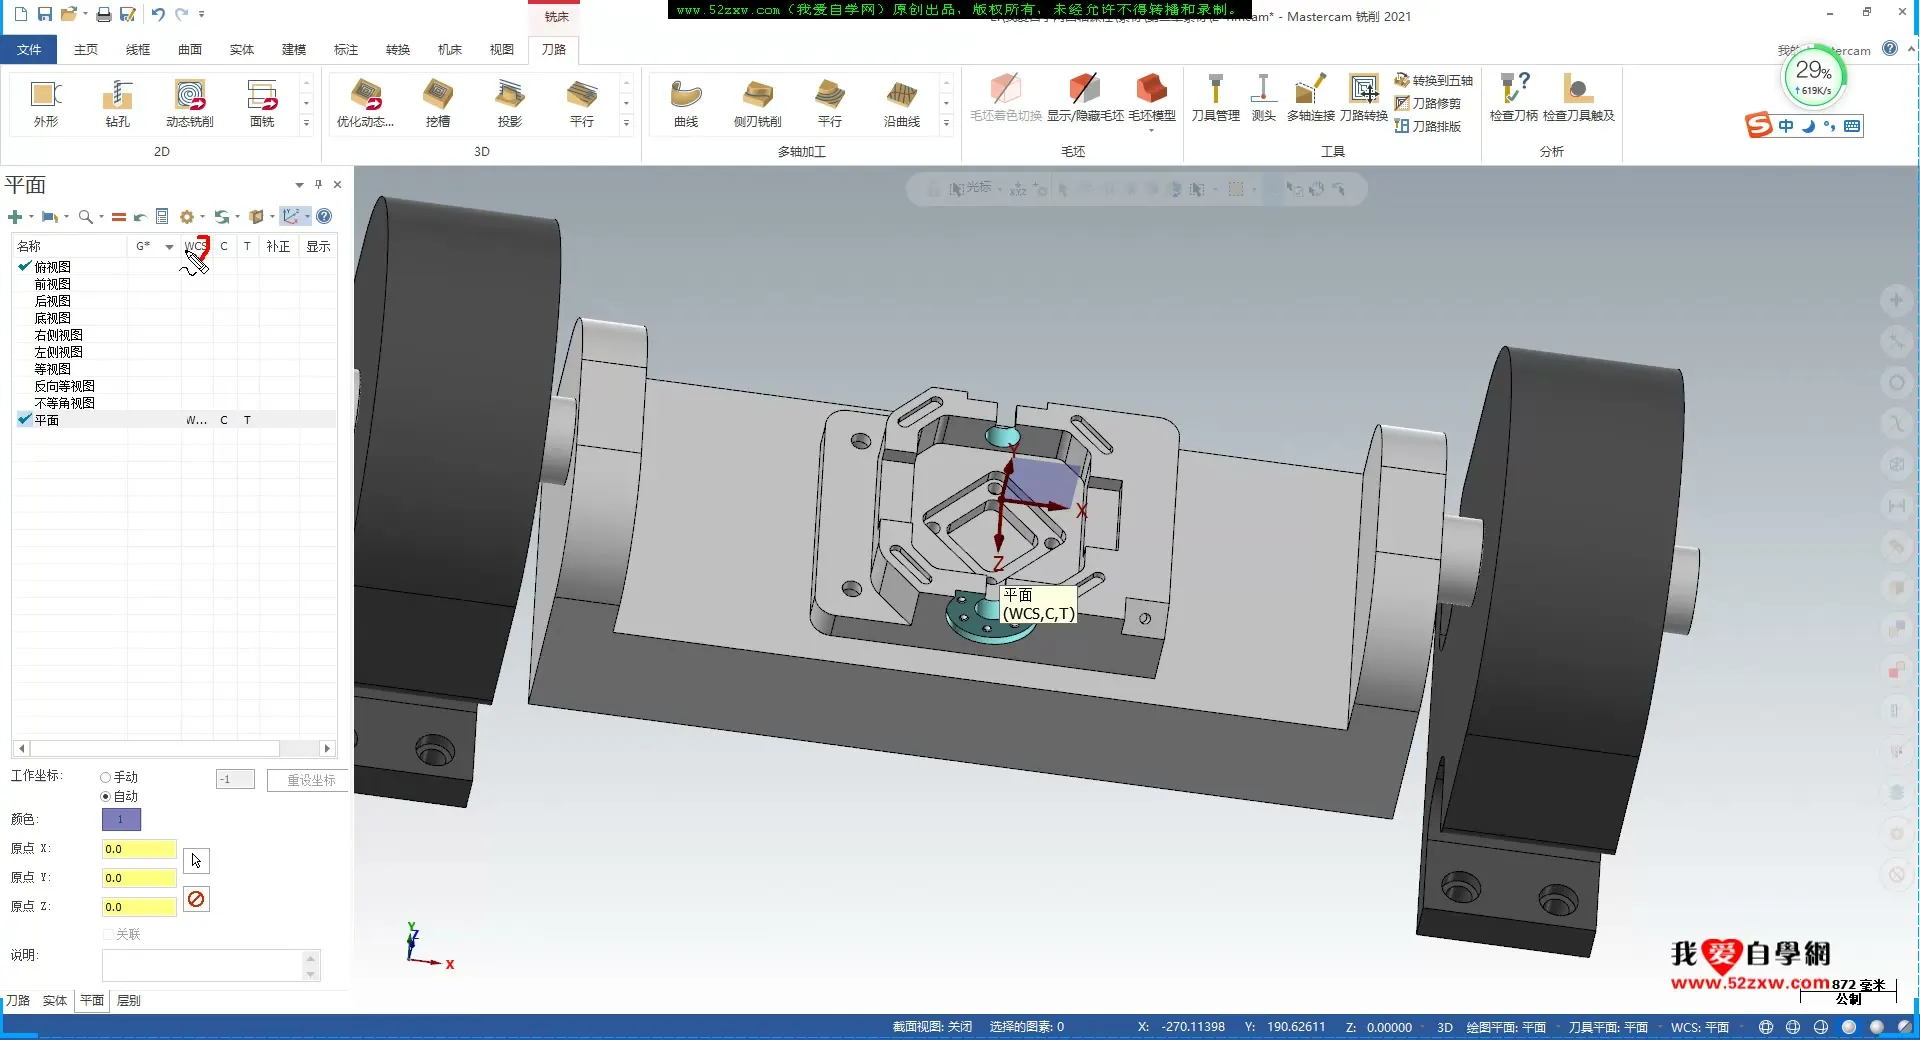Select the 外形 contour toolpath
The image size is (1920, 1040).
(45, 102)
